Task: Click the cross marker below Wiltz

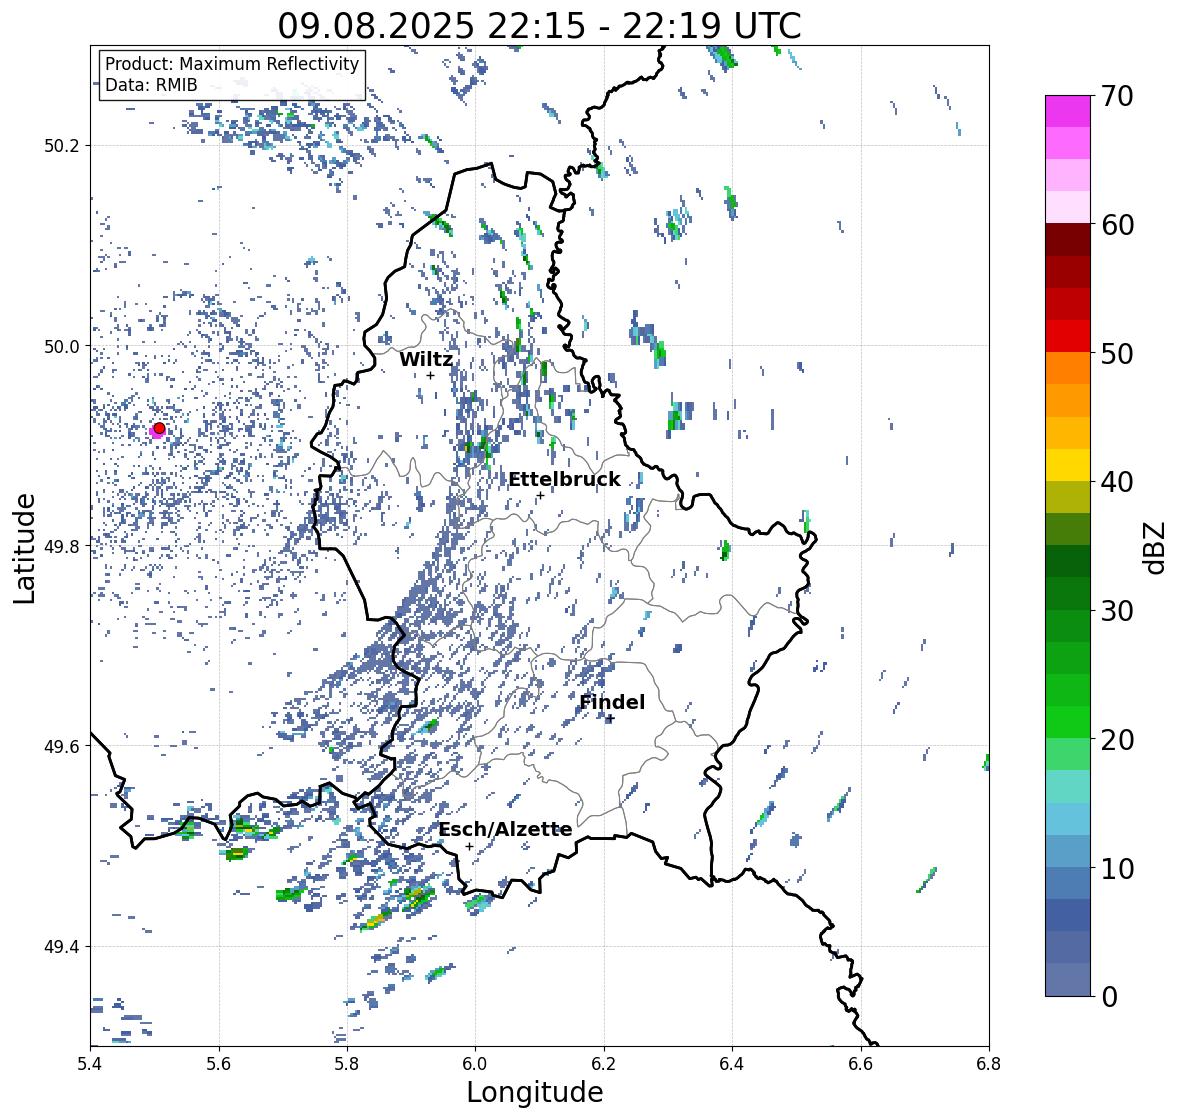Action: click(x=430, y=375)
